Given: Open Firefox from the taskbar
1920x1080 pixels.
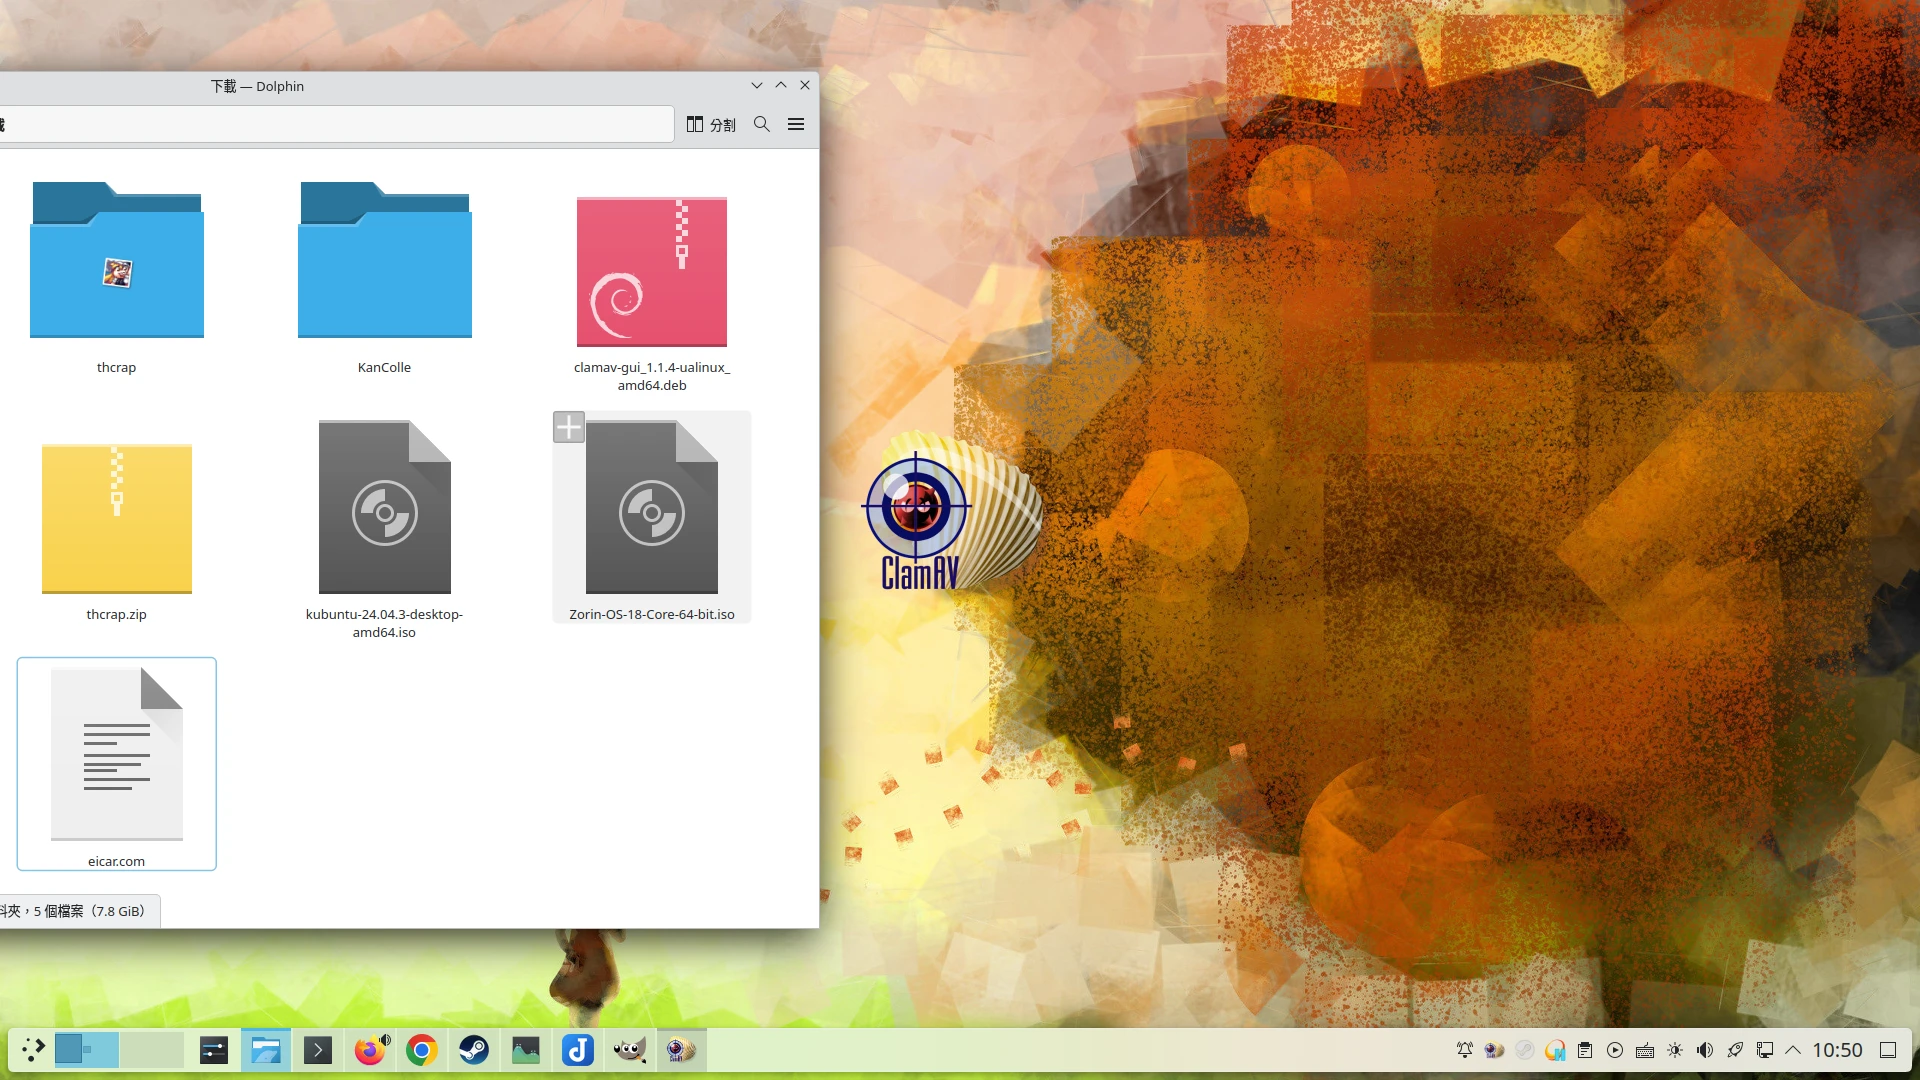Looking at the screenshot, I should [369, 1050].
